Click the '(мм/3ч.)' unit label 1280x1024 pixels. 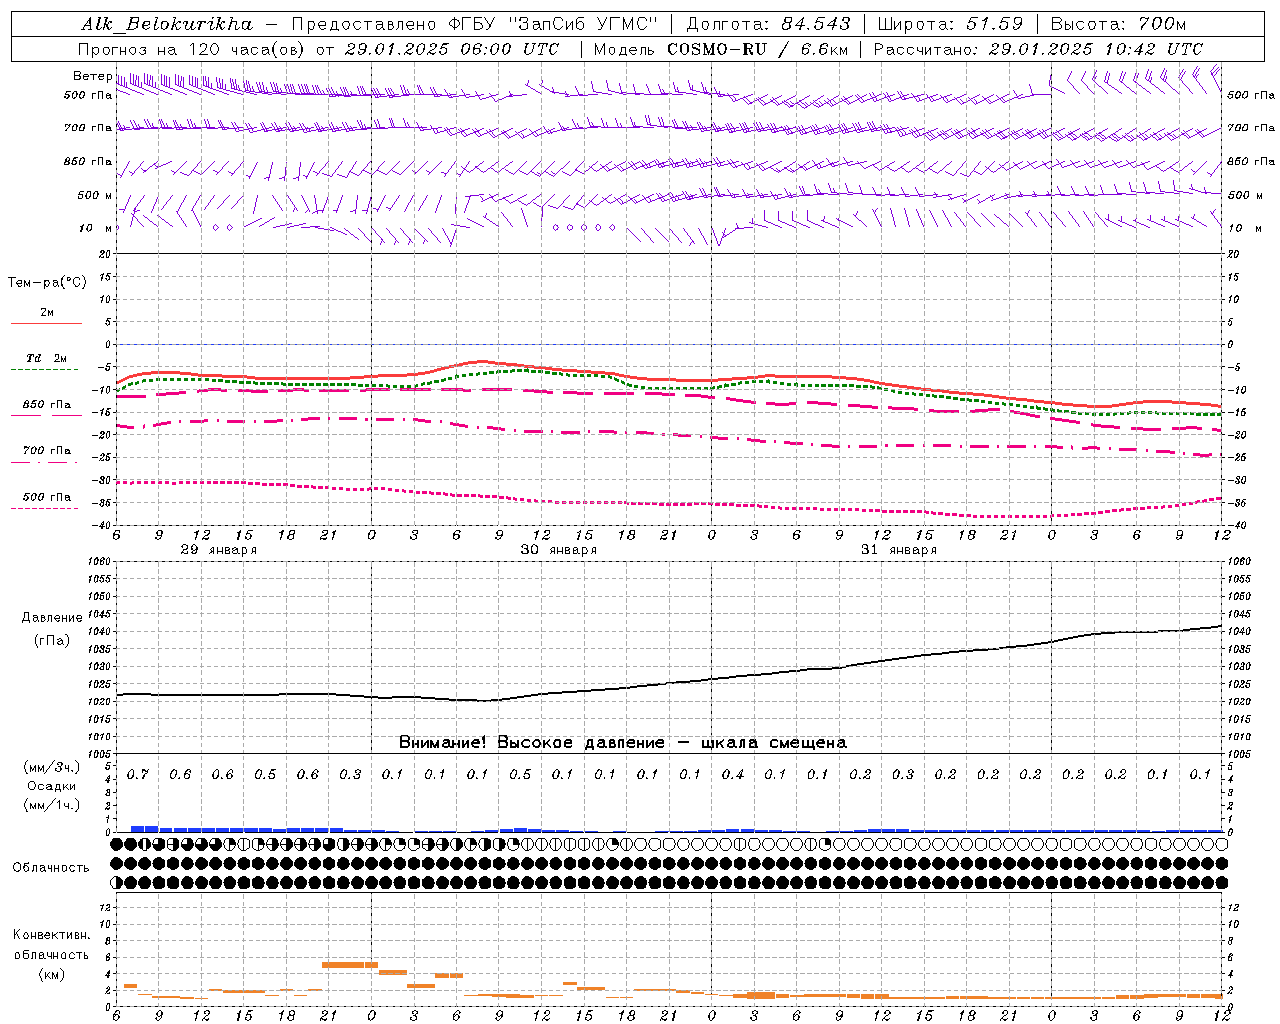click(52, 767)
